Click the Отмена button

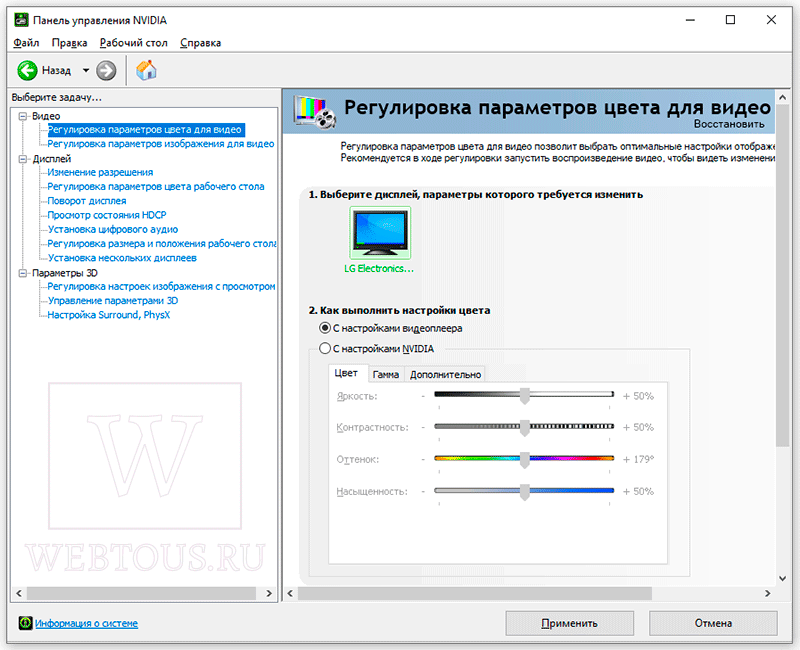coord(713,623)
